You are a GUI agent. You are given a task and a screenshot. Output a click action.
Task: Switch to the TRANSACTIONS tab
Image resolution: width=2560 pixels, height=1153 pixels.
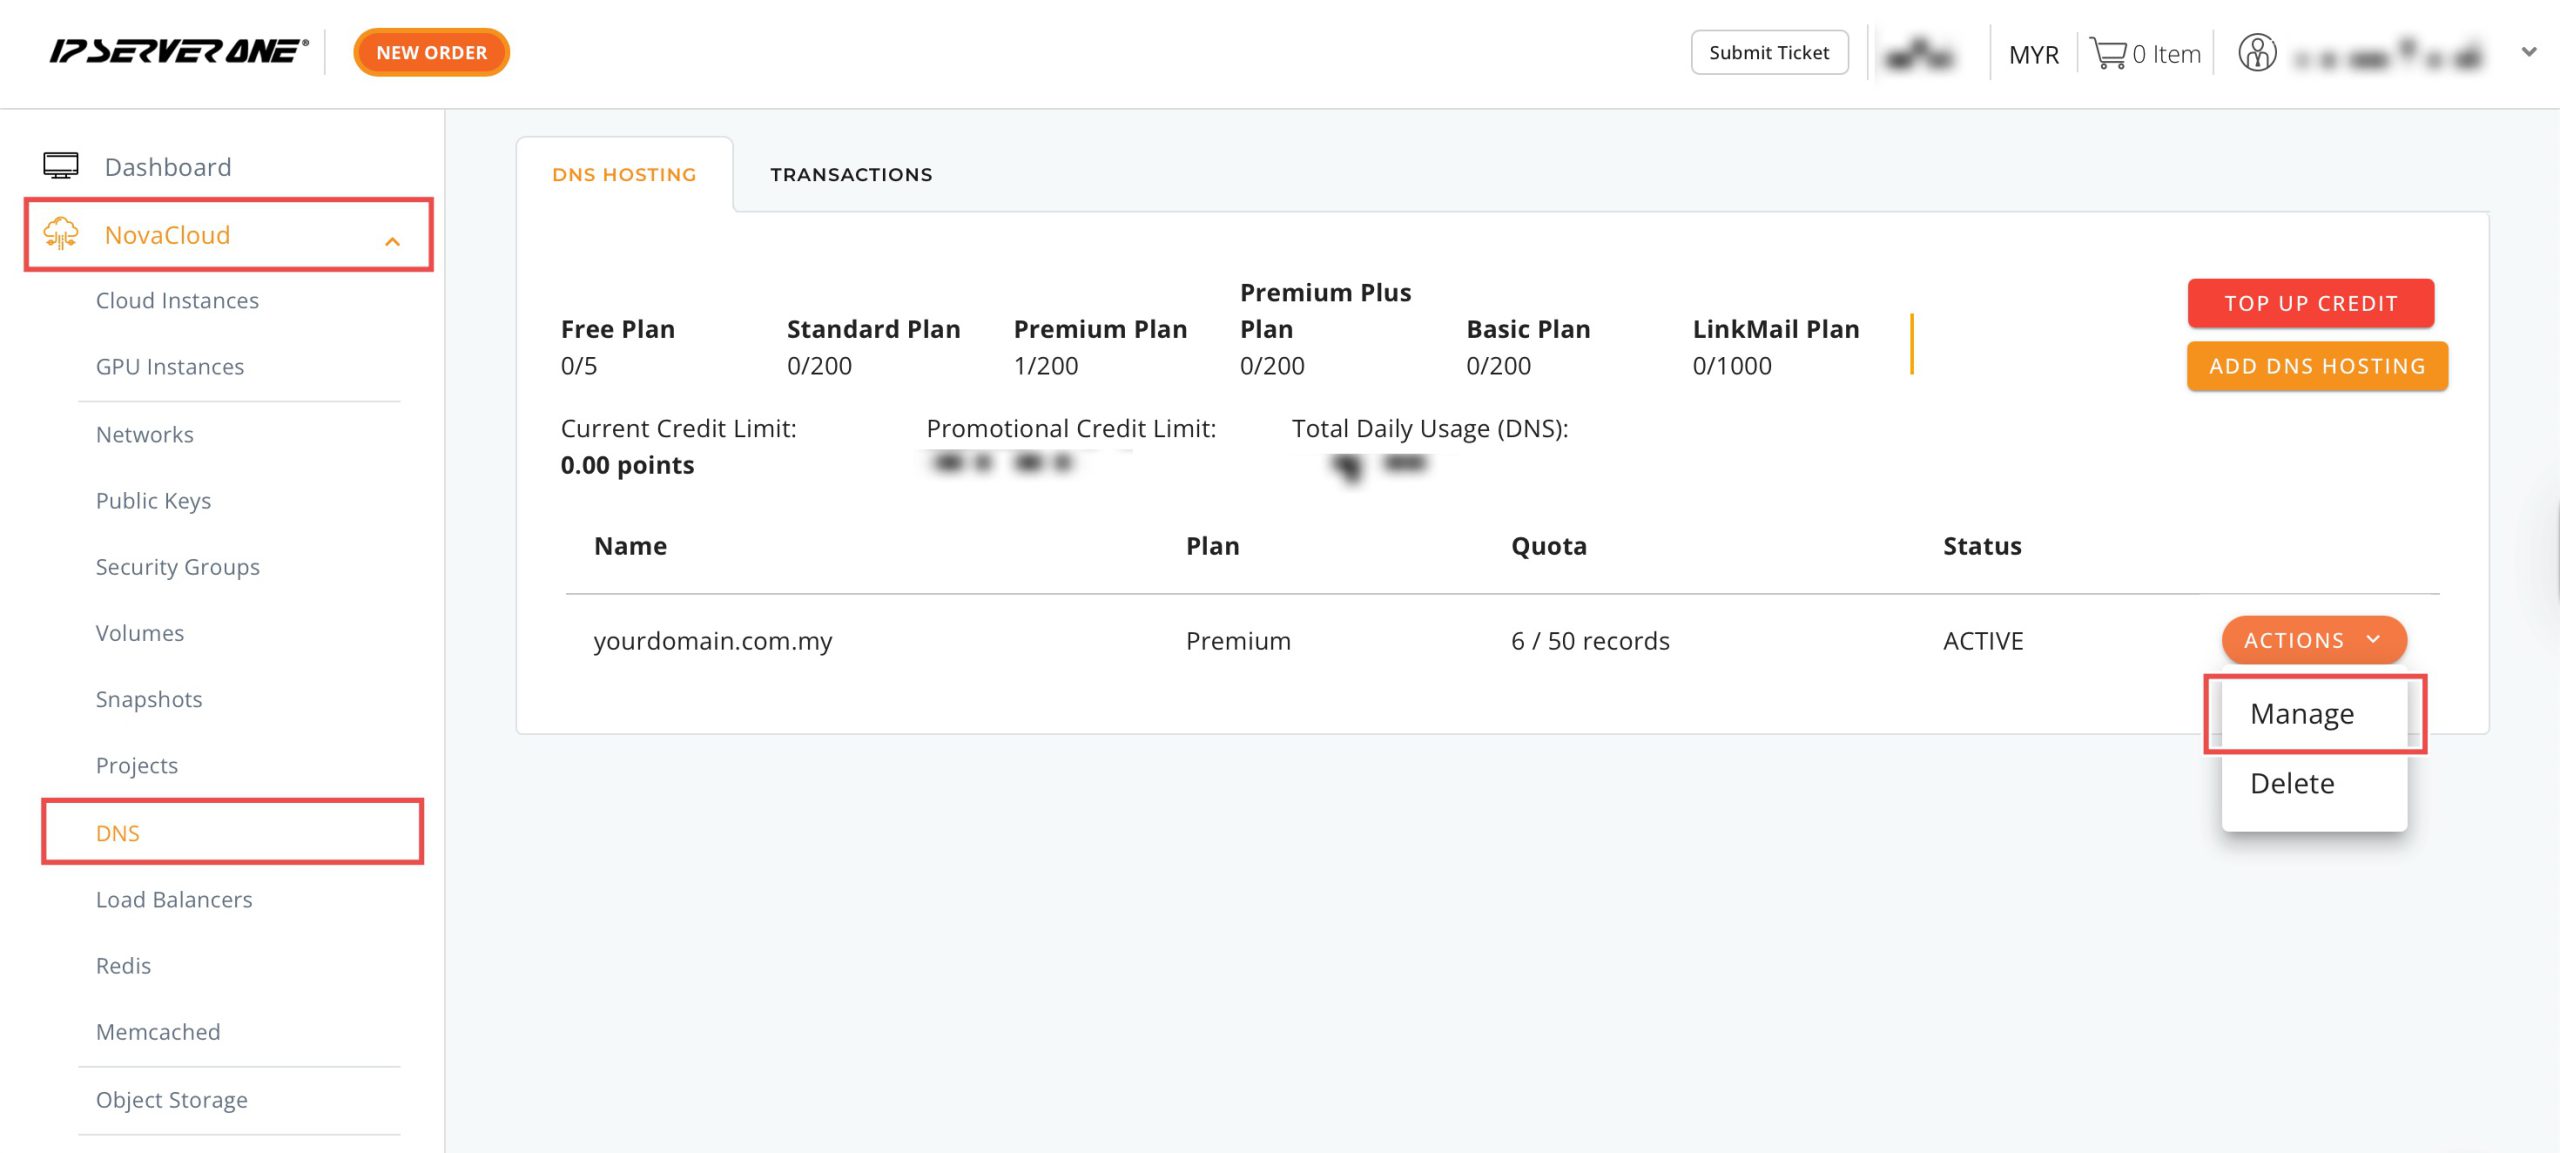(851, 174)
